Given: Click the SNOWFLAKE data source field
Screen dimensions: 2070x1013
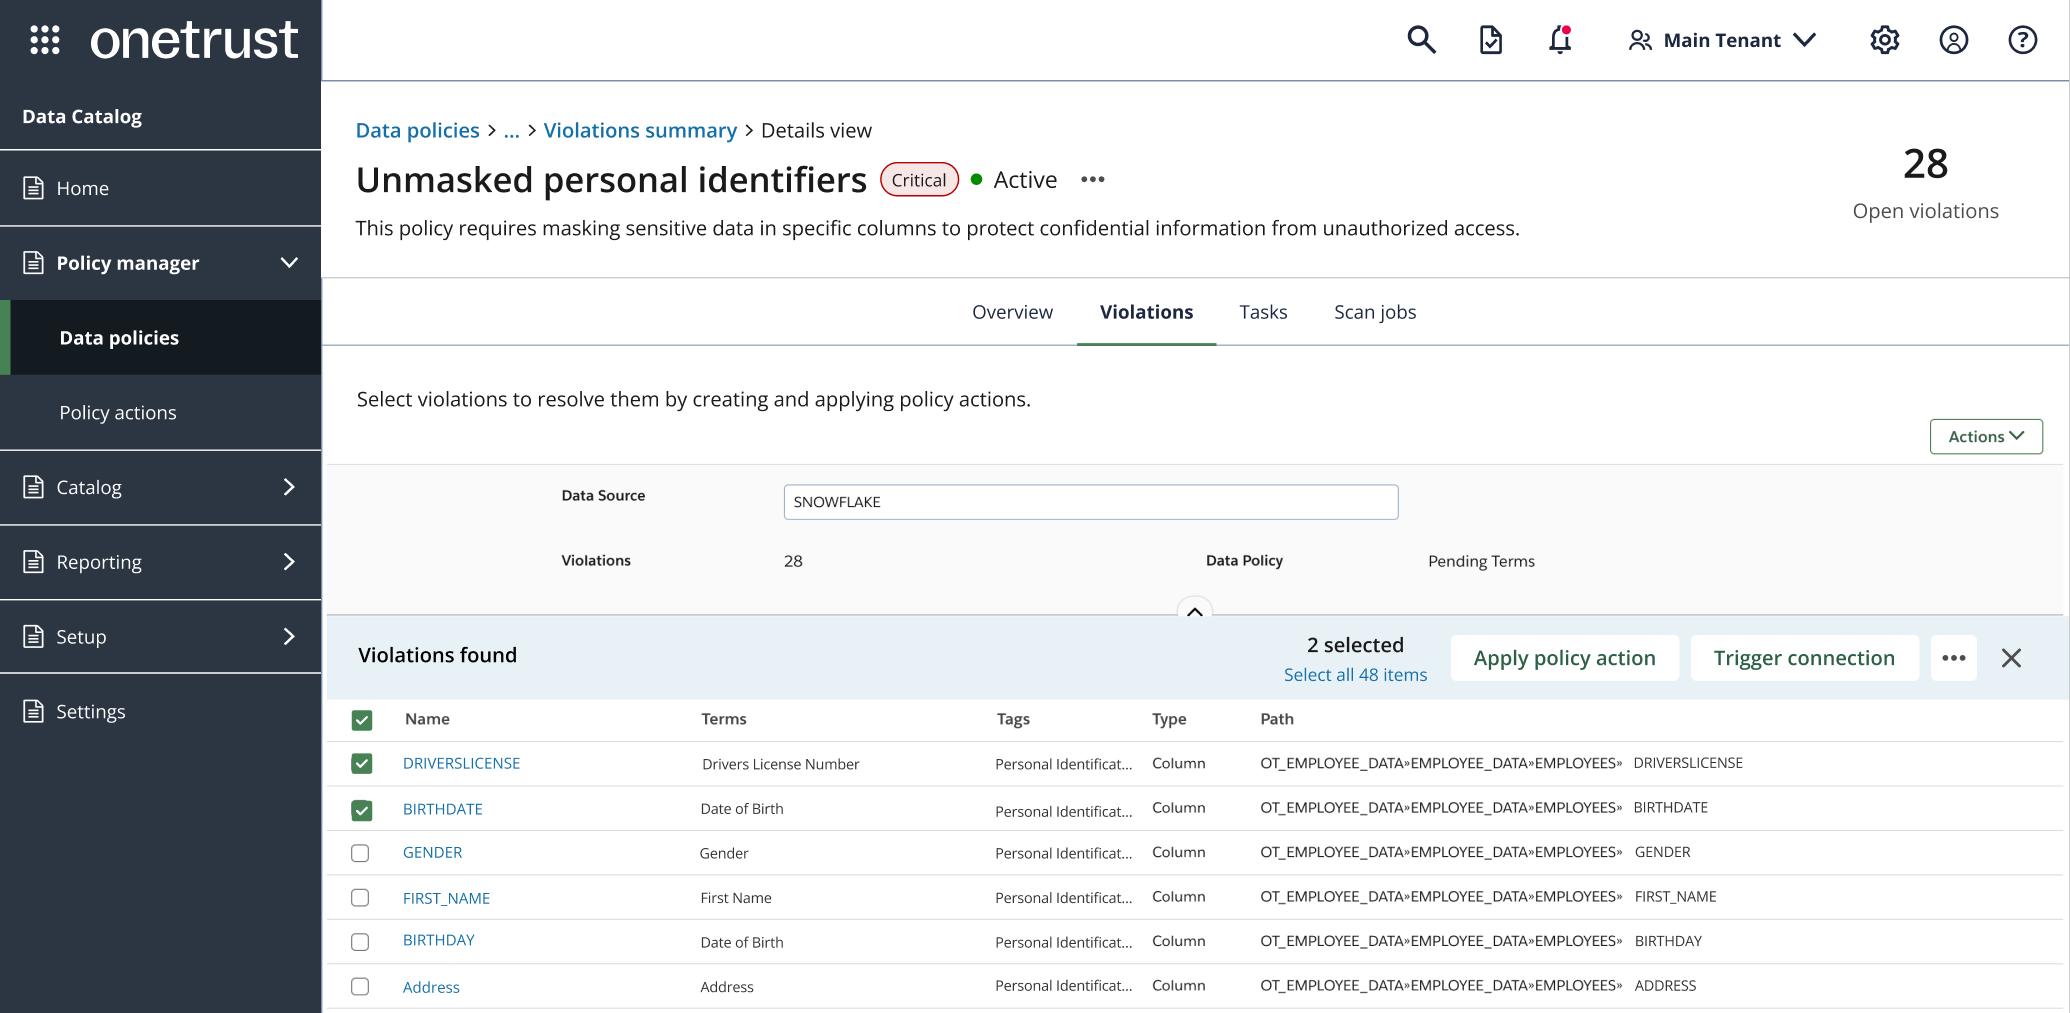Looking at the screenshot, I should pos(1090,502).
